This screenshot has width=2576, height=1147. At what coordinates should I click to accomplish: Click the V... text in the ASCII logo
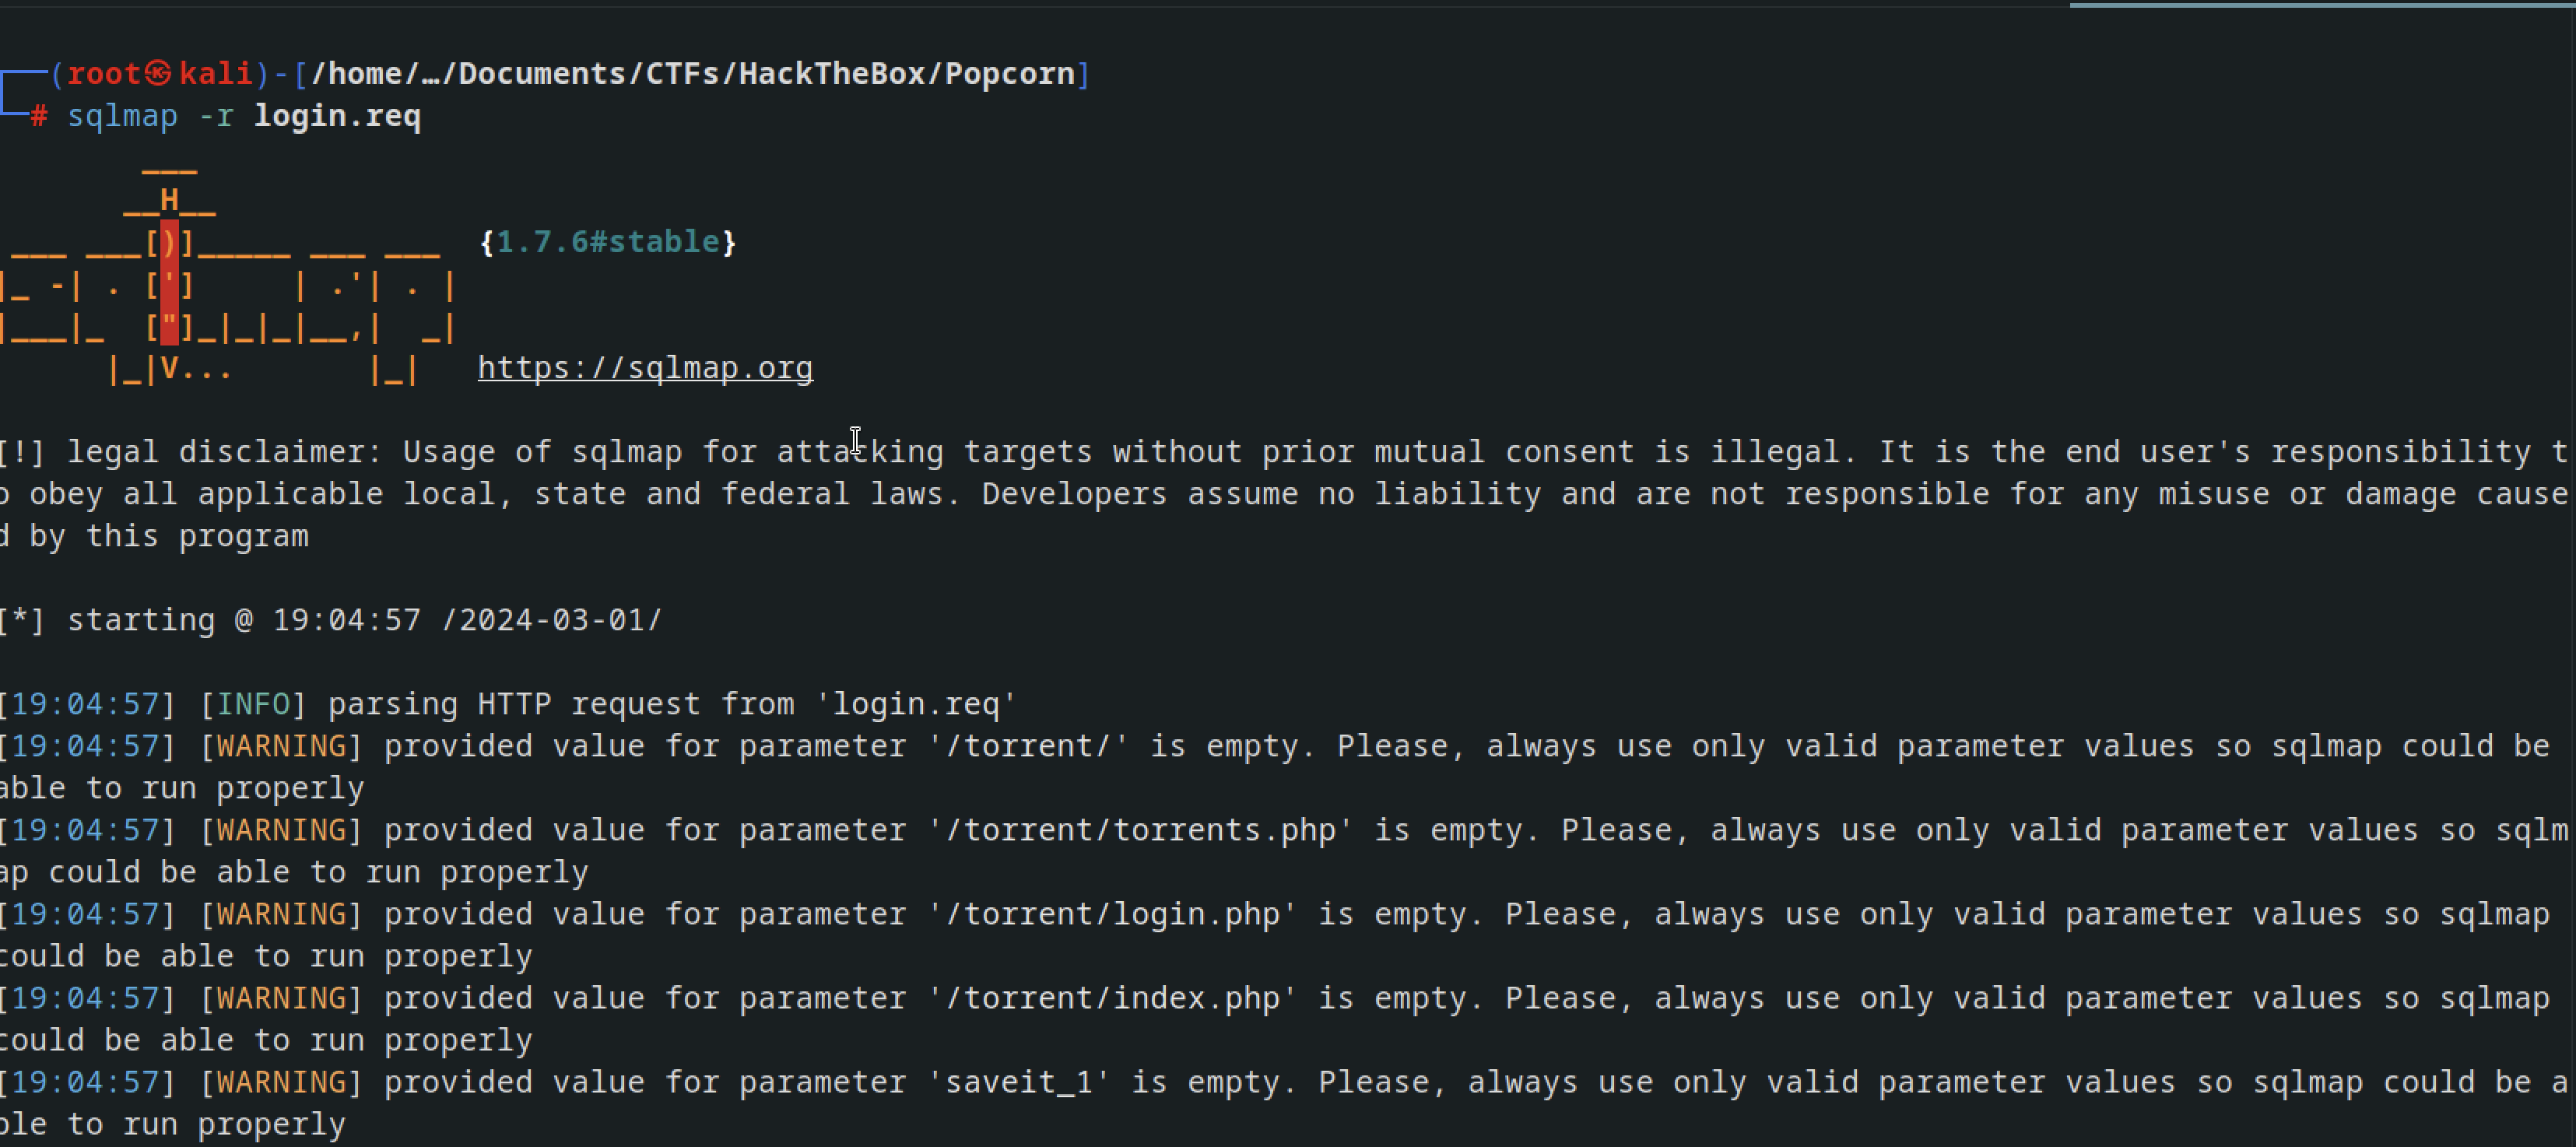[x=196, y=368]
